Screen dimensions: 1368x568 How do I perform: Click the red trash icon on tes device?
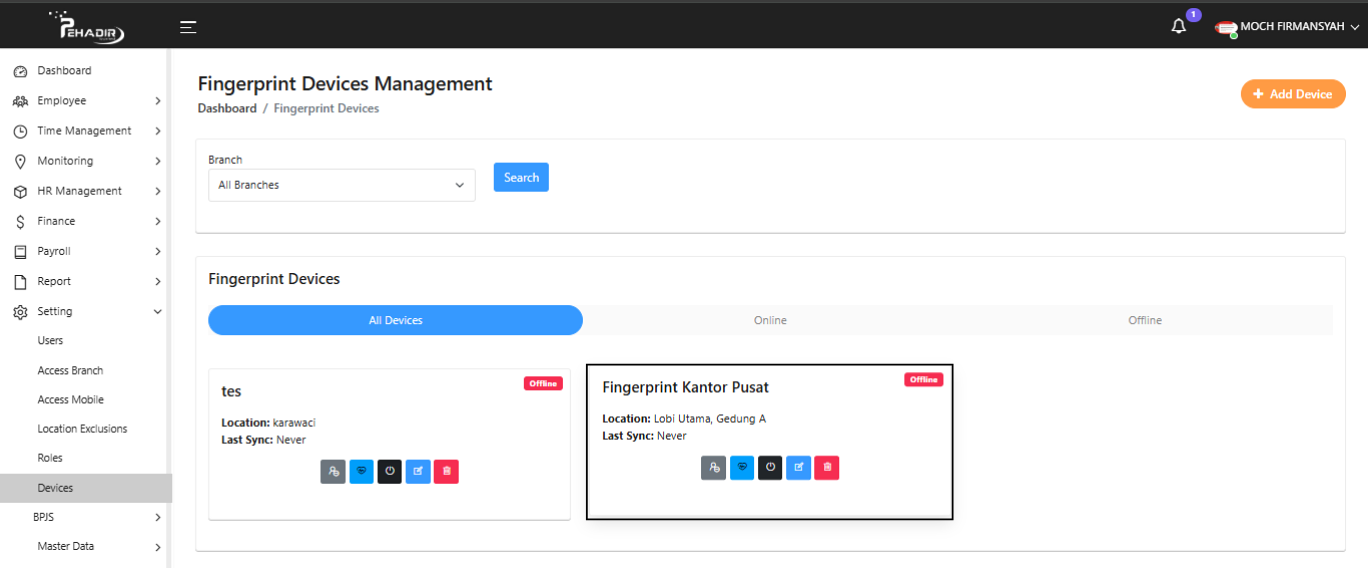click(x=446, y=471)
